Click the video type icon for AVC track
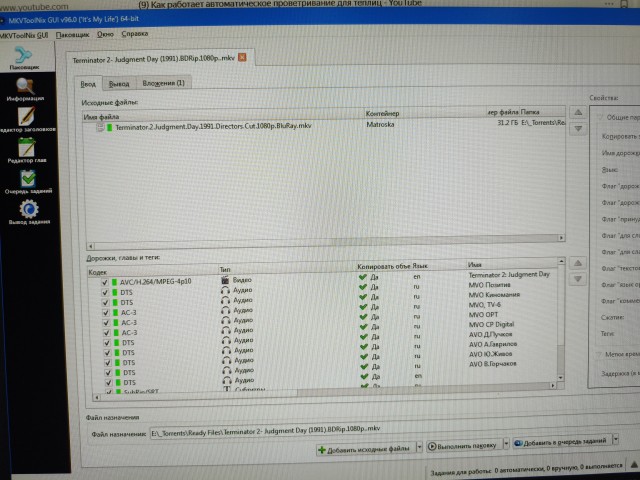This screenshot has width=640, height=480. pos(225,280)
